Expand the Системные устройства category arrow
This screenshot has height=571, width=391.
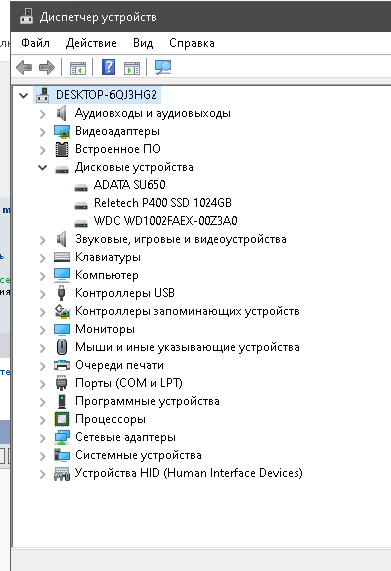click(x=43, y=456)
